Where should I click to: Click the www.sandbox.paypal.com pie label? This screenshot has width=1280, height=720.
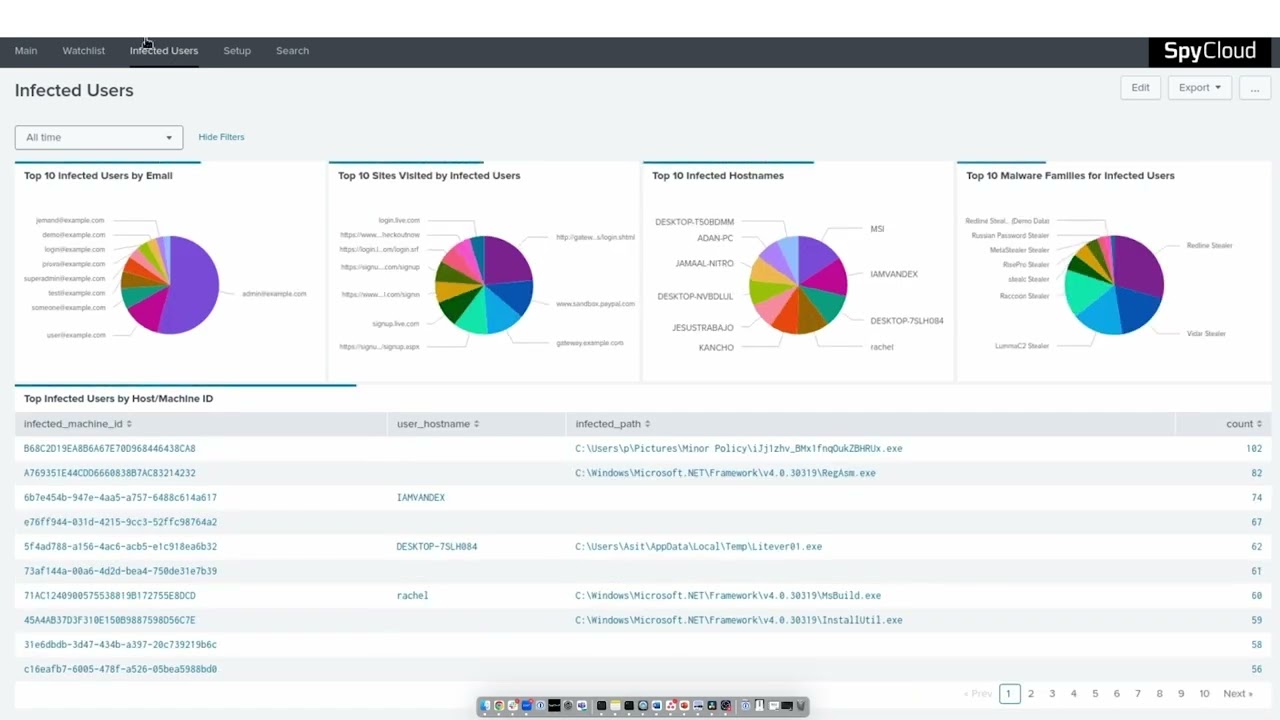pyautogui.click(x=595, y=304)
